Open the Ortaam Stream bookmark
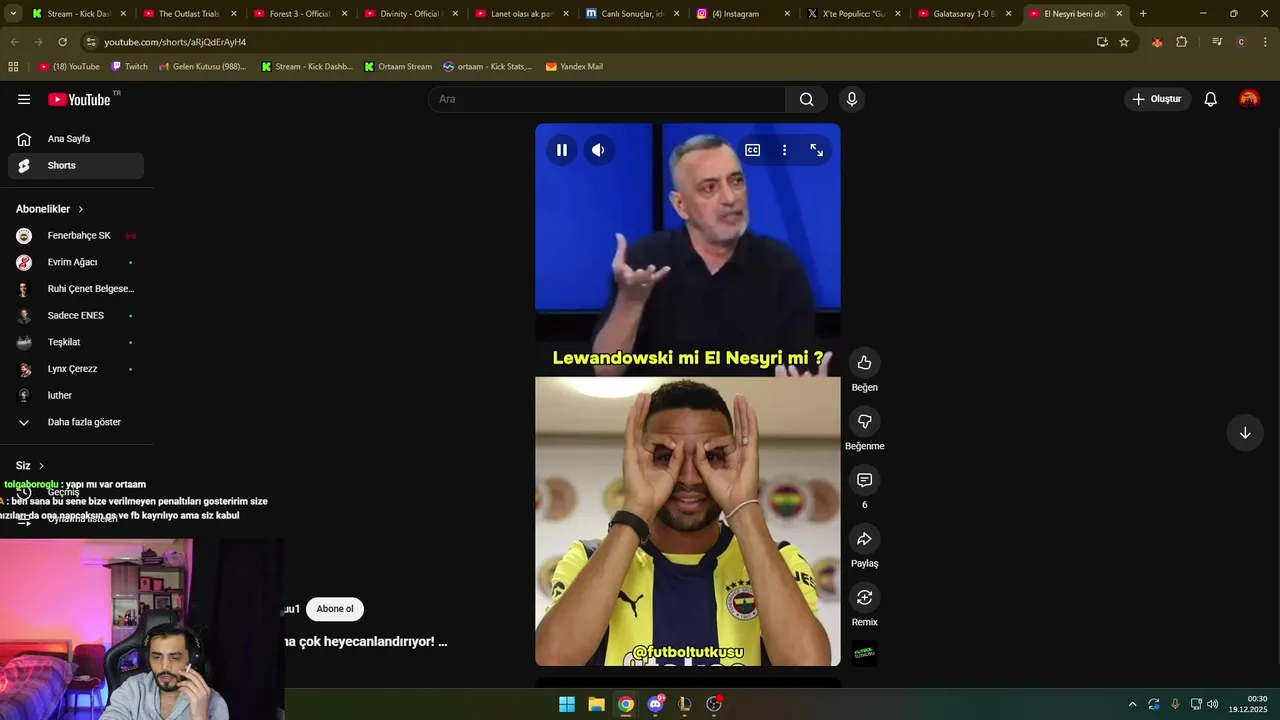The height and width of the screenshot is (720, 1280). coord(398,67)
